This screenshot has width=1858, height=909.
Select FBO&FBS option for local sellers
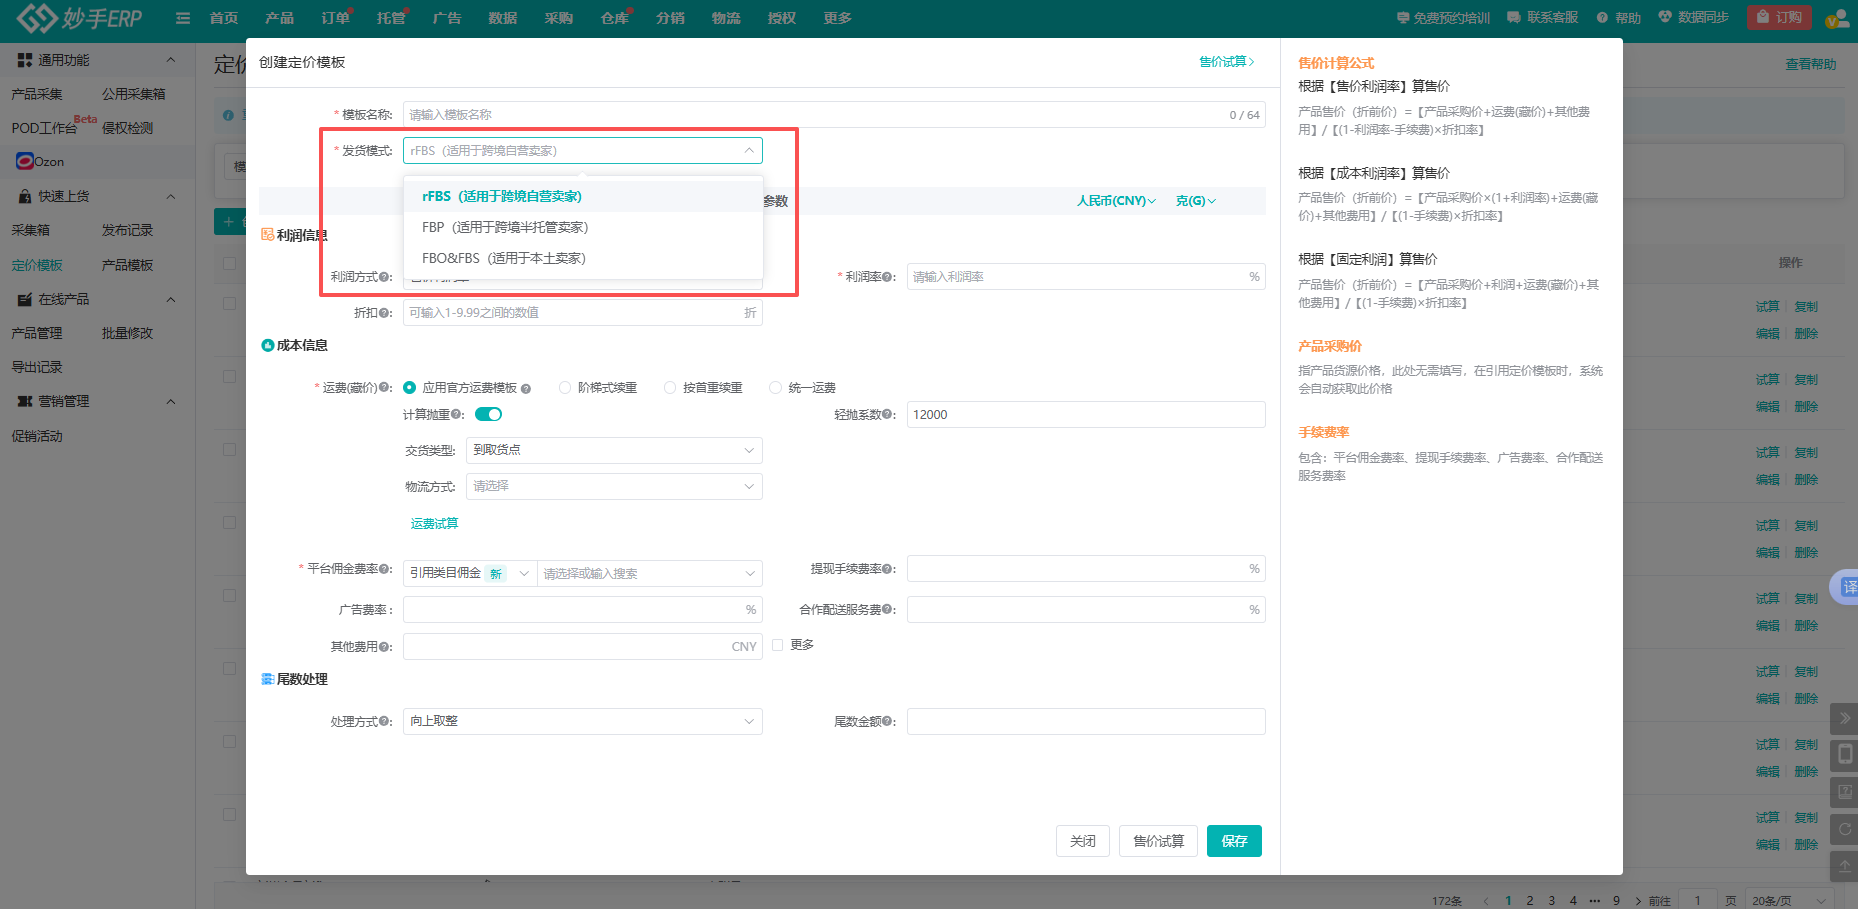tap(504, 258)
